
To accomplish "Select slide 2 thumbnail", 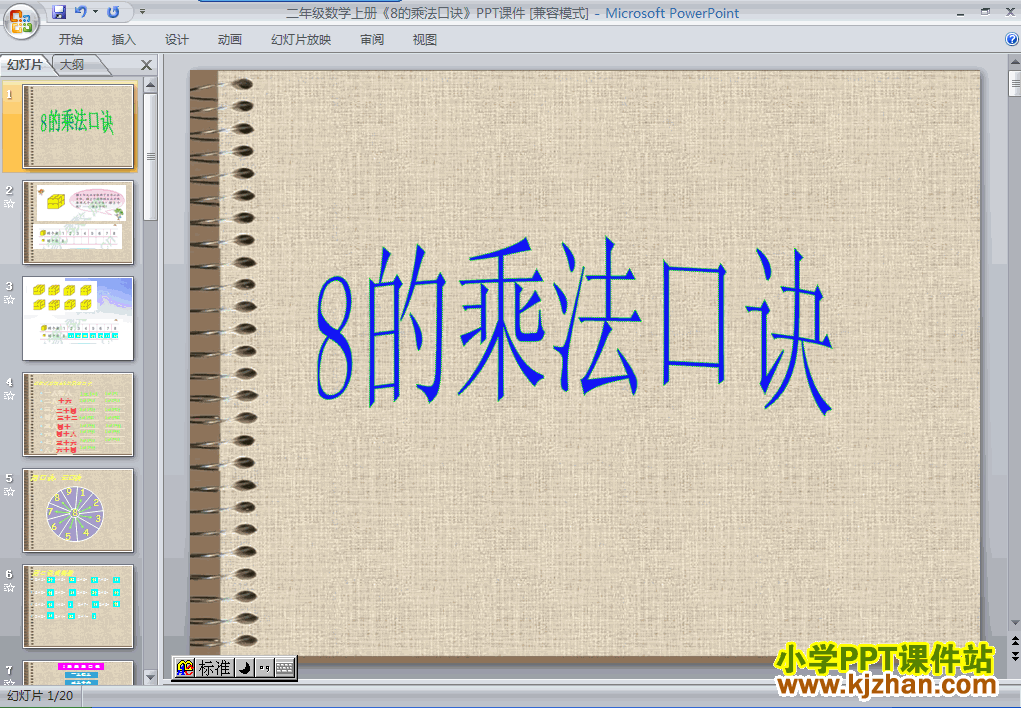I will (x=78, y=222).
